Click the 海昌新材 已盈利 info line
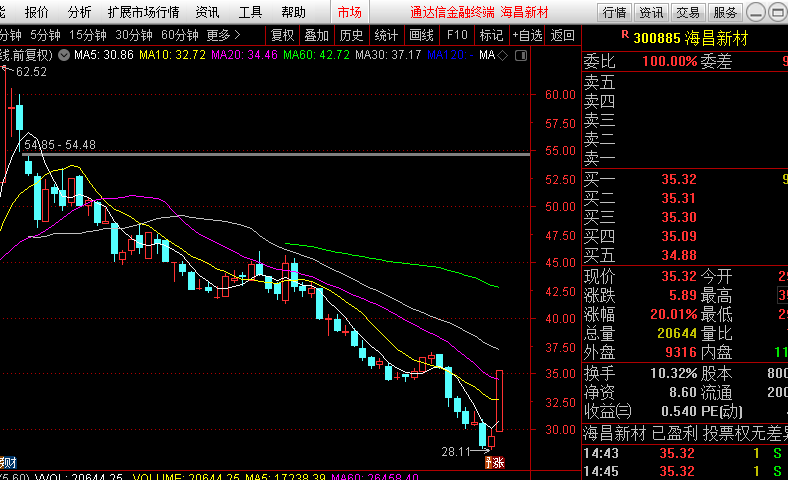 point(685,433)
